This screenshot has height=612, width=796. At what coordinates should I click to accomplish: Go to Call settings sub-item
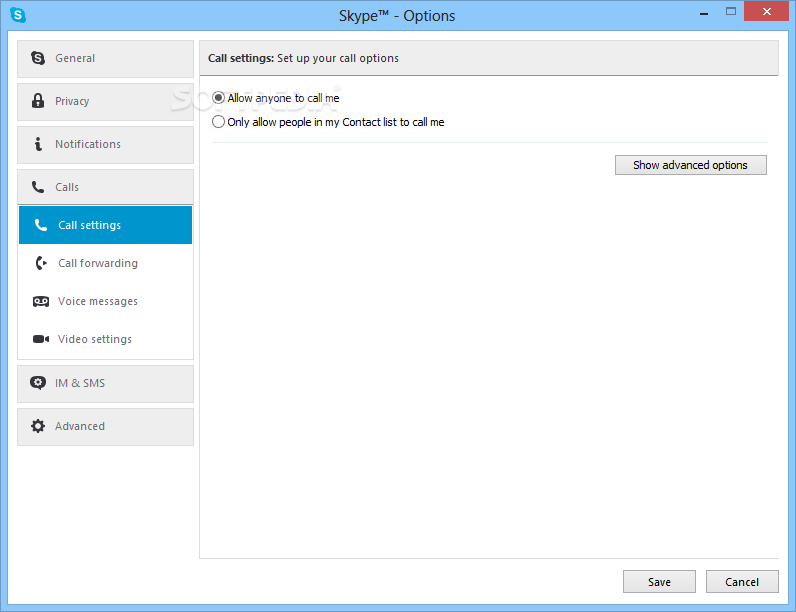point(106,225)
